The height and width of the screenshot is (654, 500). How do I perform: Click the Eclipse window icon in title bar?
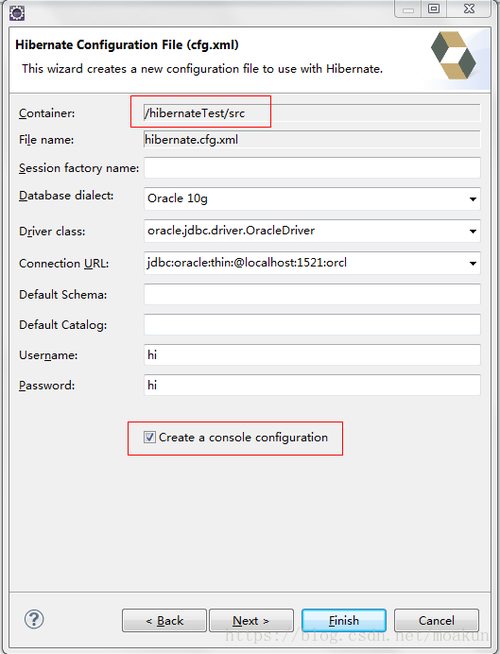click(17, 13)
